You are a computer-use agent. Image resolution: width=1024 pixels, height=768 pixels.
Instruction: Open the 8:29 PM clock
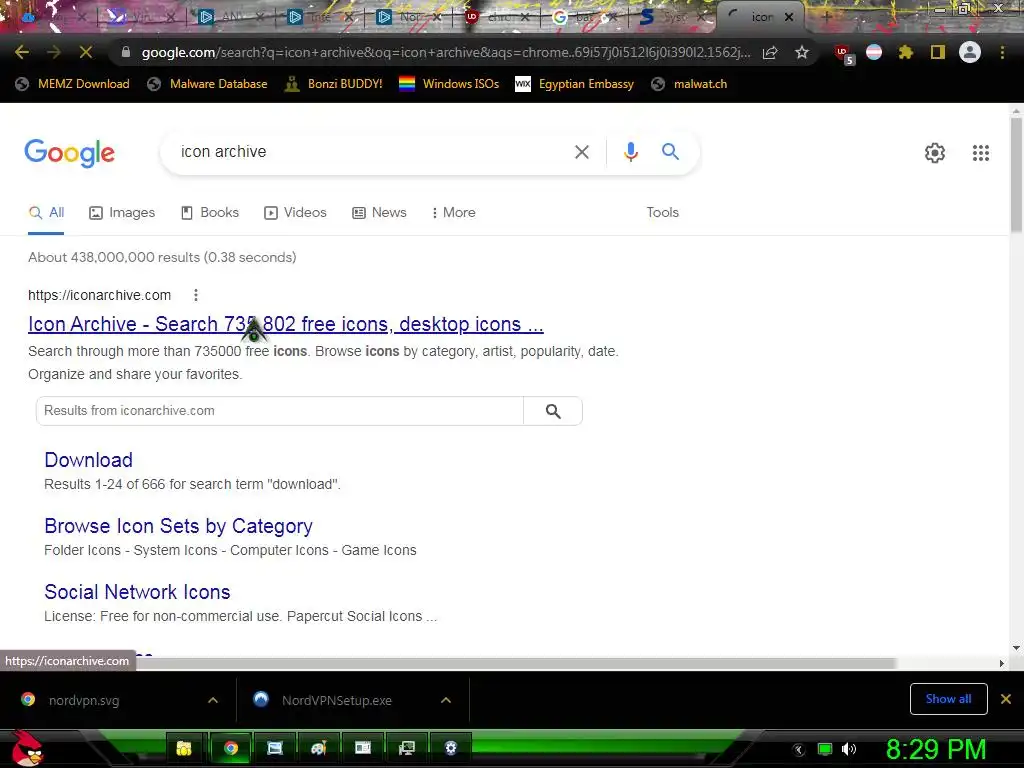(x=936, y=749)
